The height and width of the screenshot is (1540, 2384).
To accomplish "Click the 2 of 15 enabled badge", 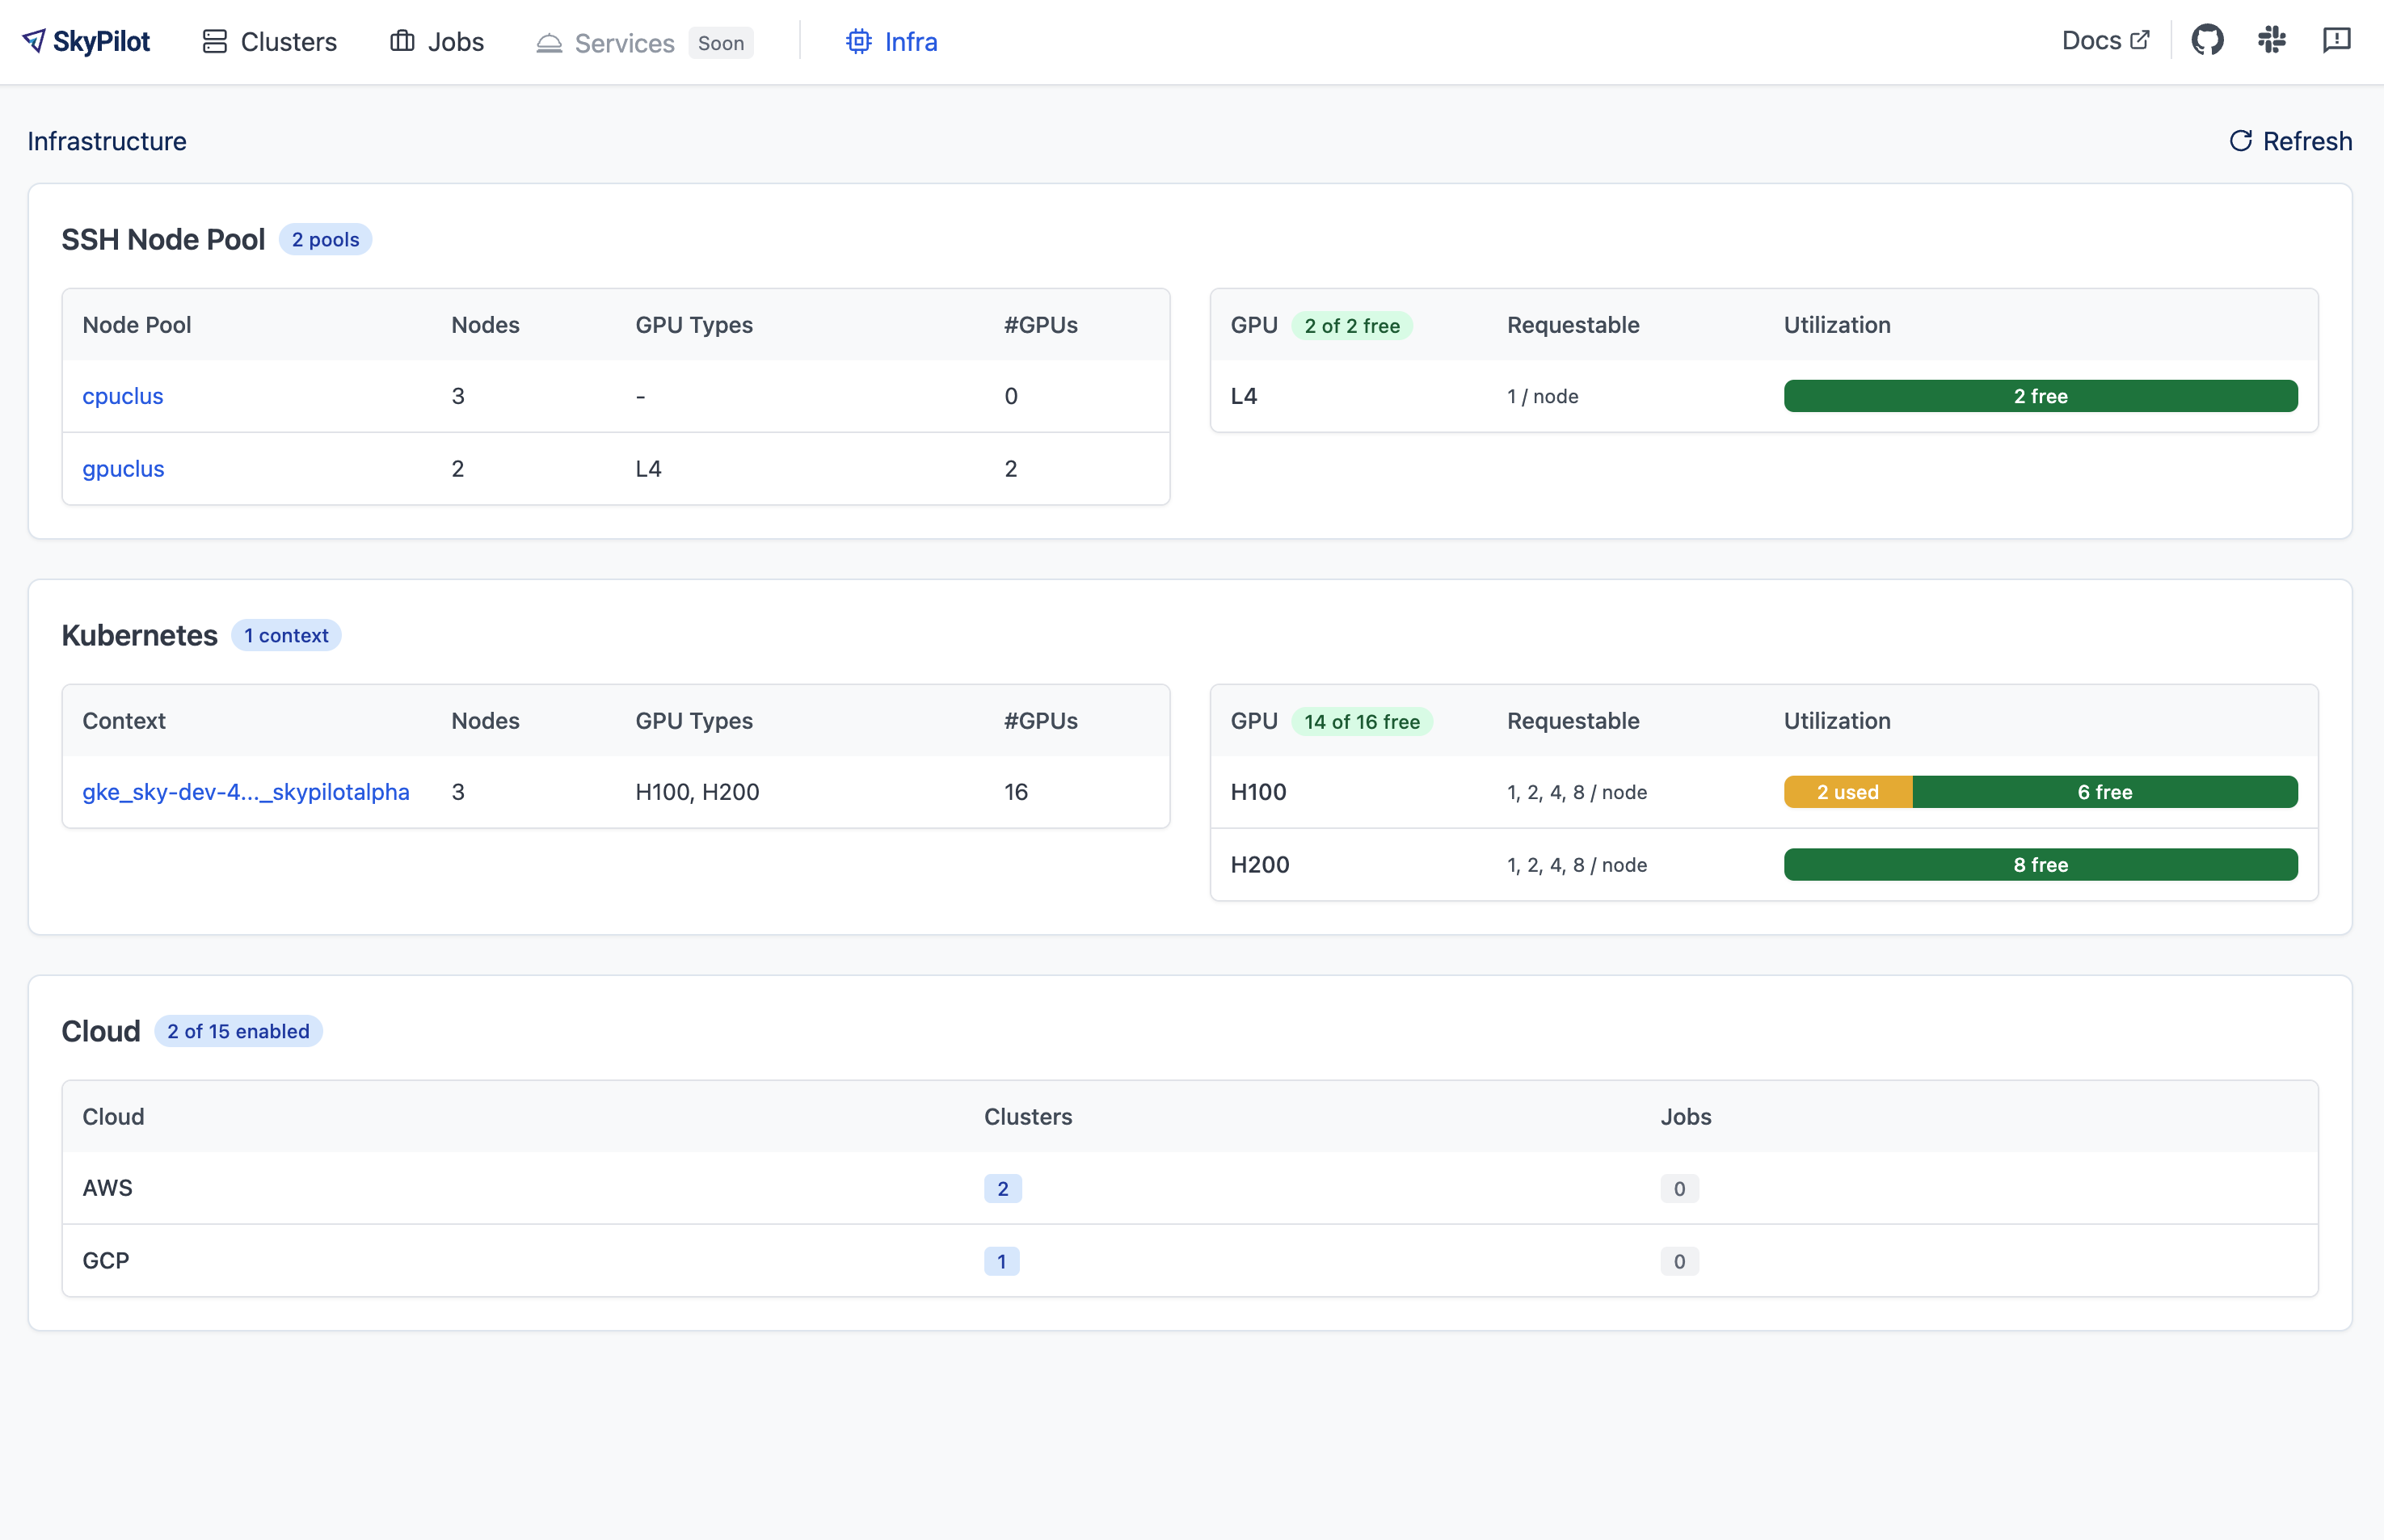I will (238, 1032).
